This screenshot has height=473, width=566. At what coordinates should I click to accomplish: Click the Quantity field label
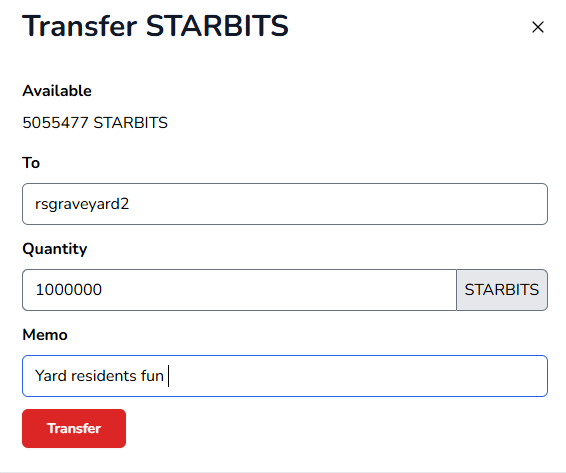pos(55,249)
